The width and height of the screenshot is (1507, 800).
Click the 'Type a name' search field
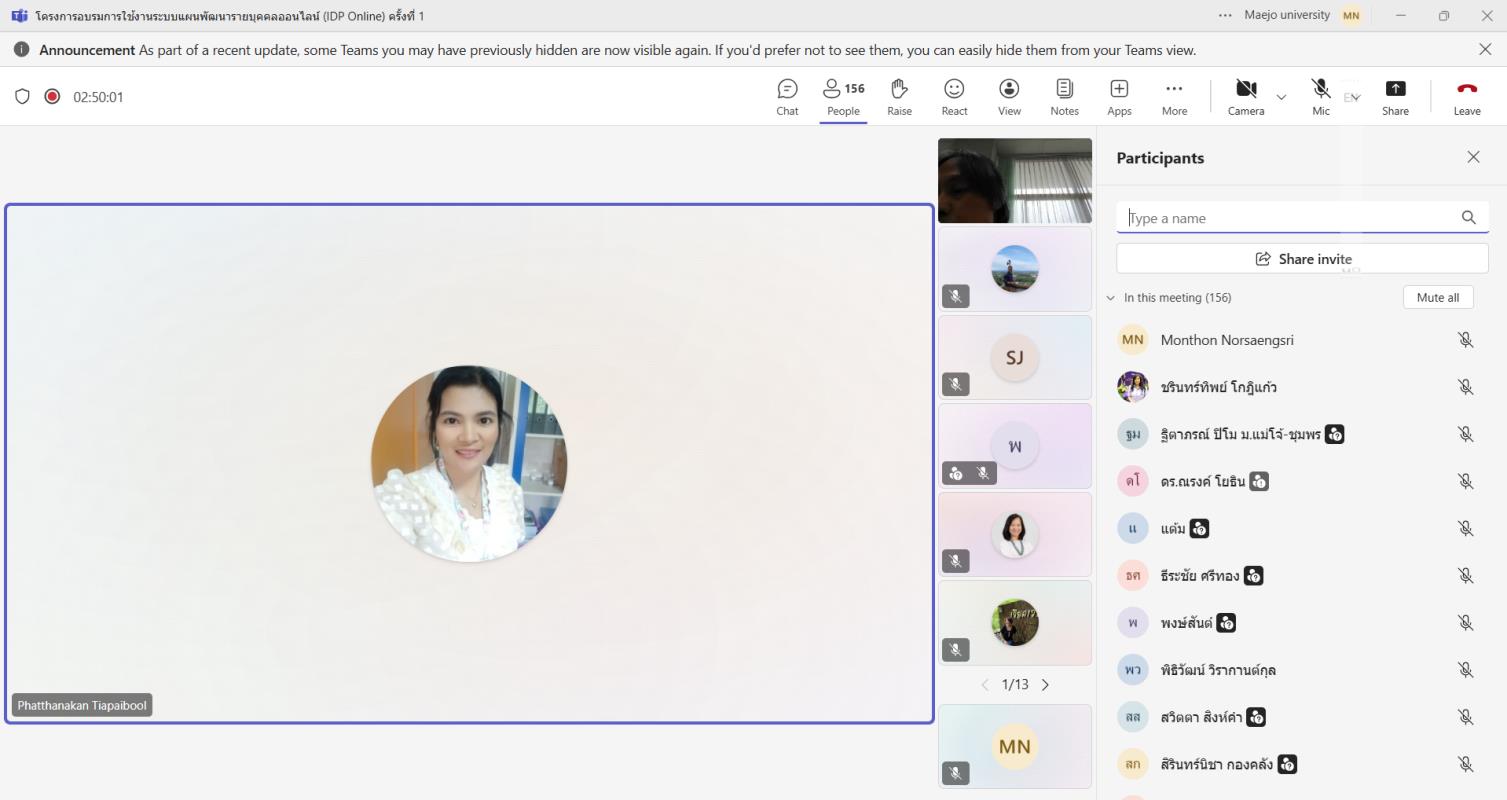click(x=1290, y=218)
